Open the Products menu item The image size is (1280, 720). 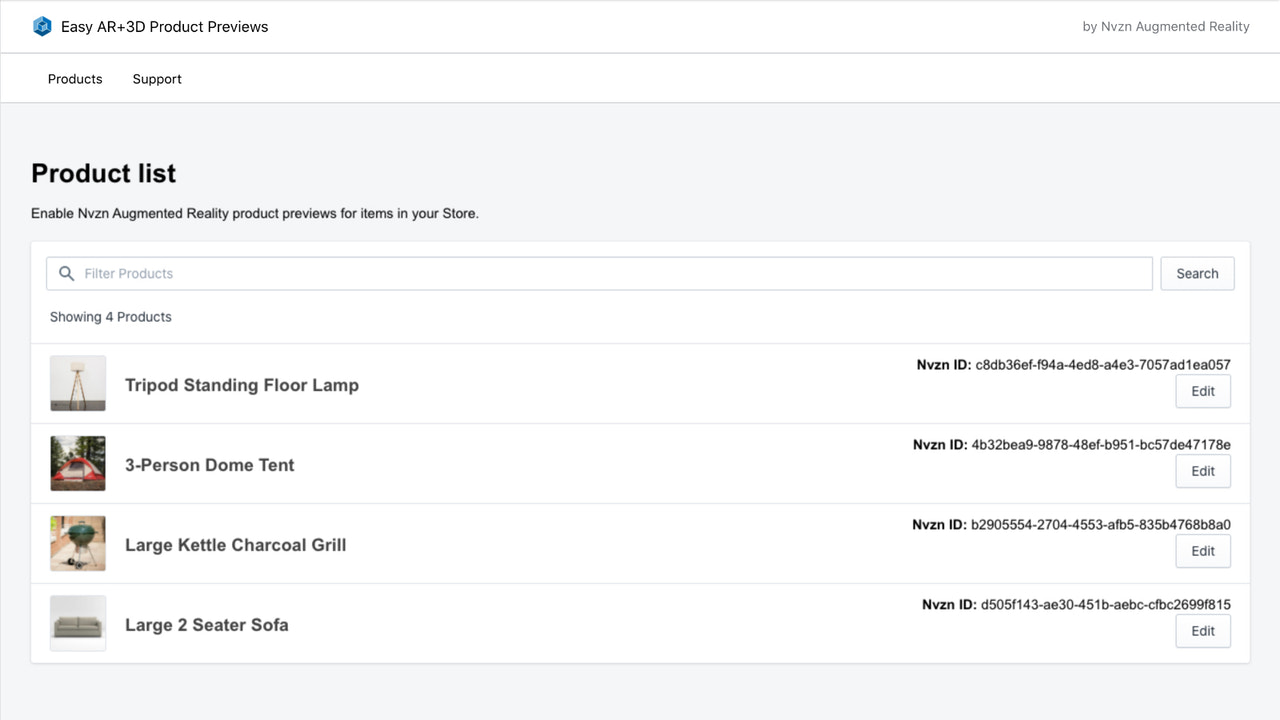tap(75, 78)
